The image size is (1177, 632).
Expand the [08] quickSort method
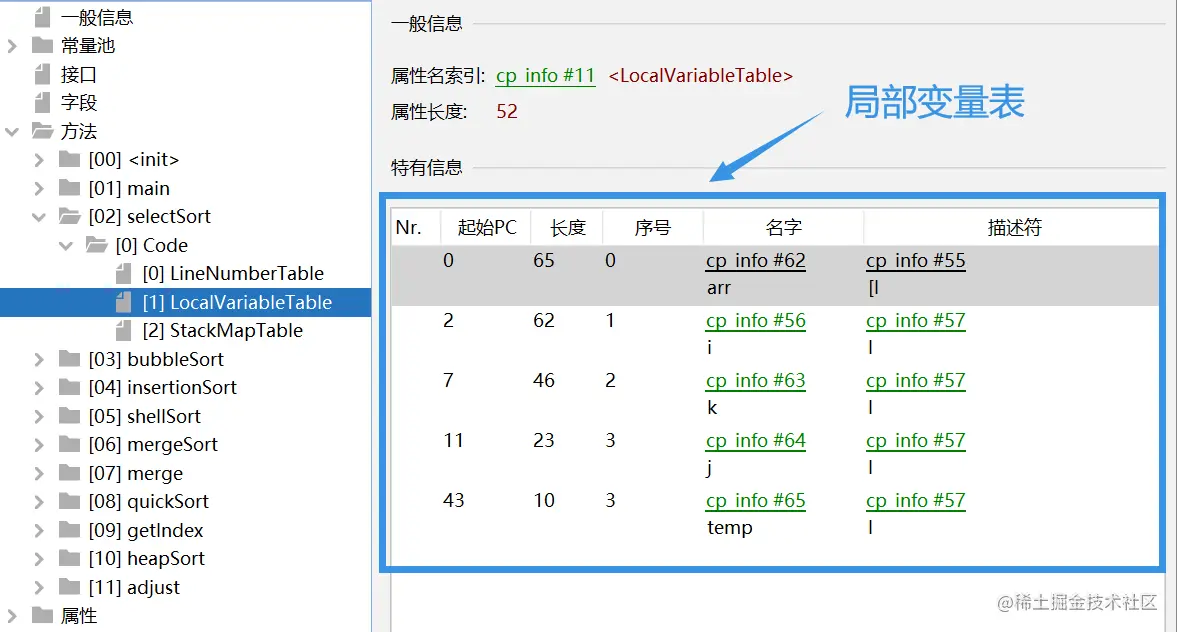click(x=39, y=502)
